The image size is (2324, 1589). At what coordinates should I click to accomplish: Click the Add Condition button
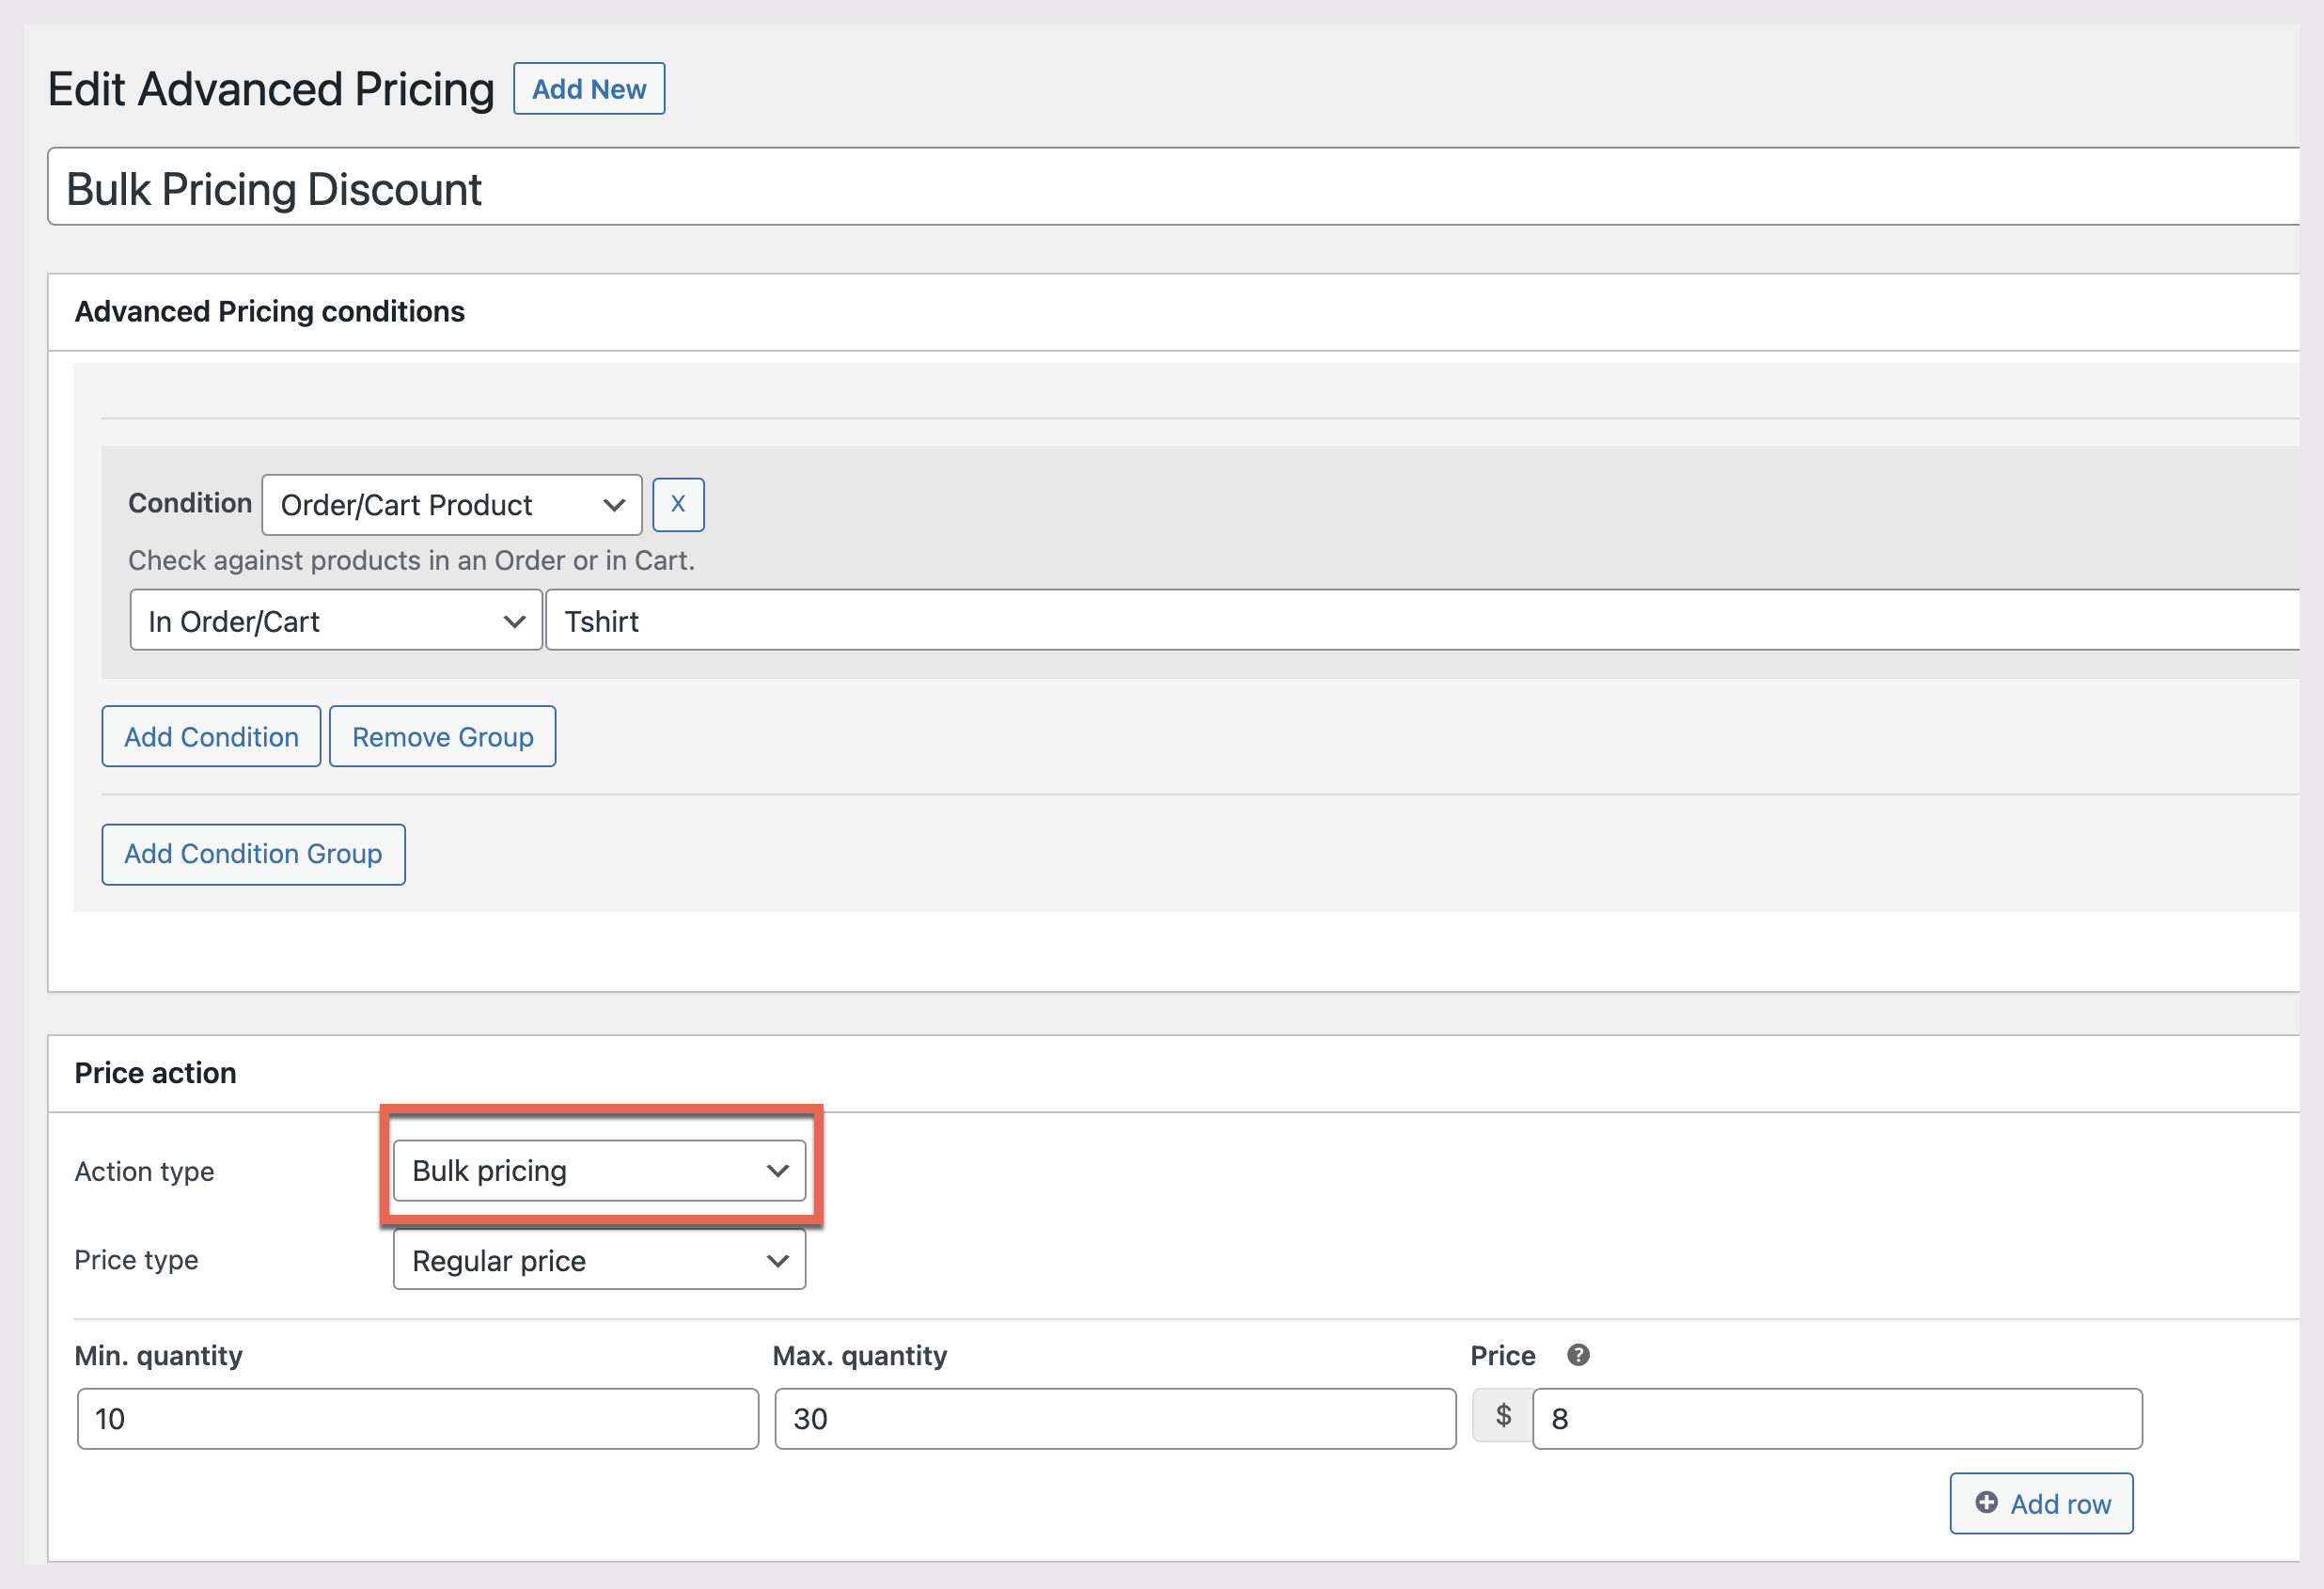[211, 737]
